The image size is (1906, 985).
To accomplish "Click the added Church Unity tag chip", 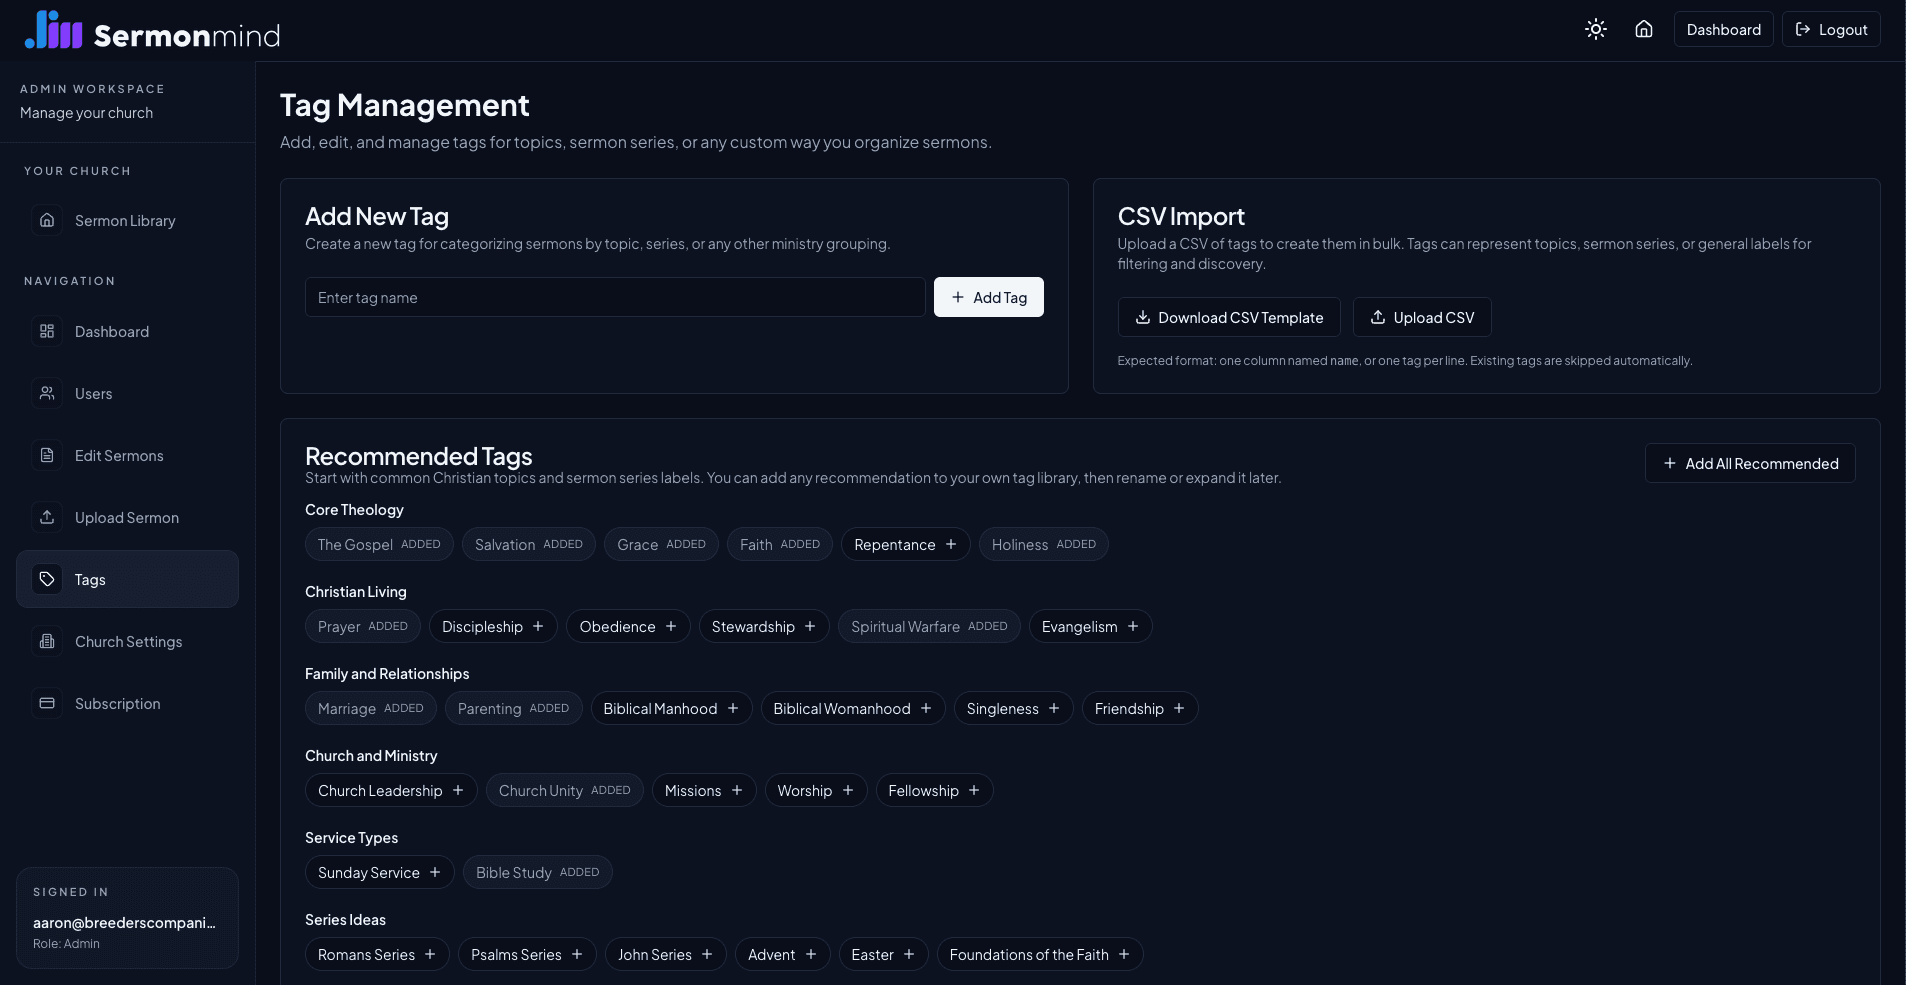I will tap(565, 790).
